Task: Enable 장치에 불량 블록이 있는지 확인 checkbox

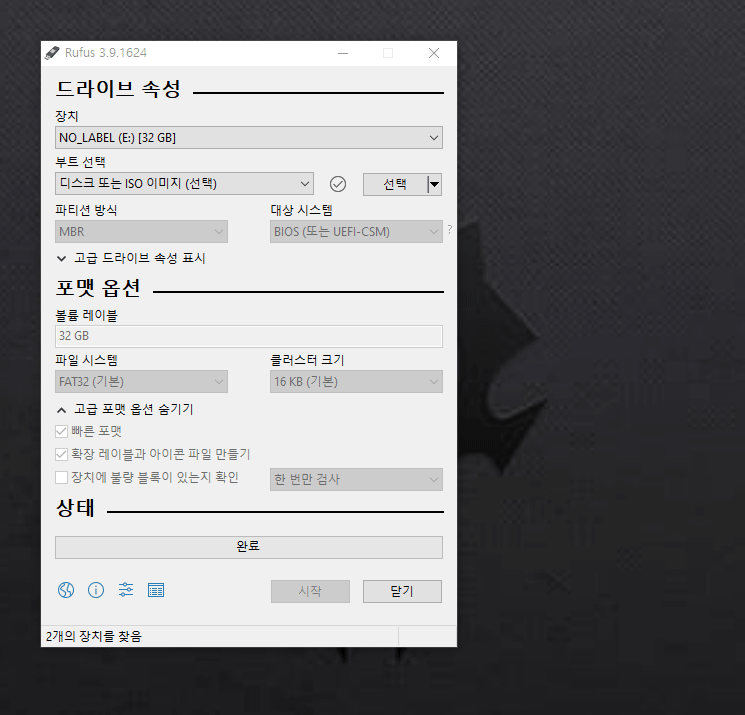Action: [x=61, y=477]
